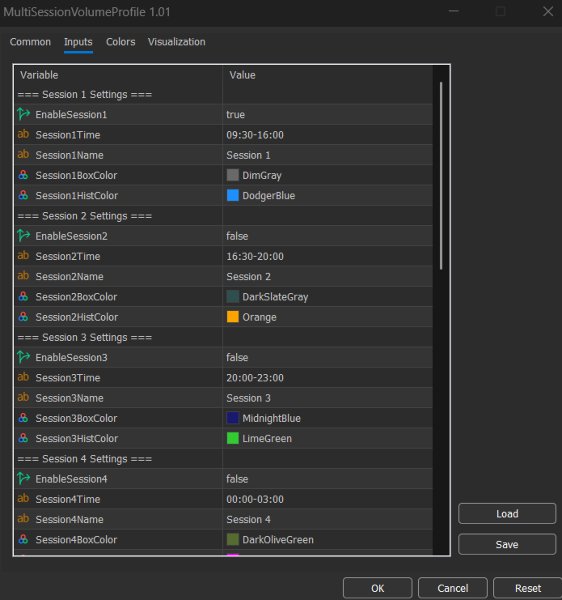Click the boolean icon beside EnableSession2

click(x=23, y=236)
